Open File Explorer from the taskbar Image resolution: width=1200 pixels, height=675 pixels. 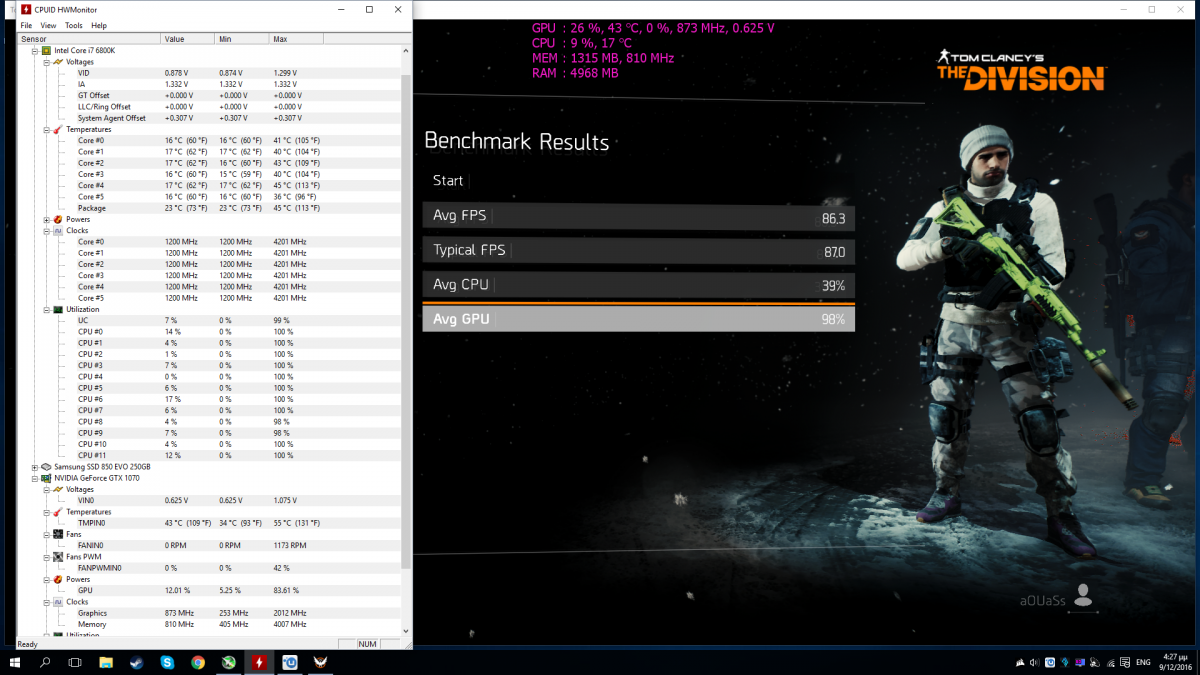point(106,662)
